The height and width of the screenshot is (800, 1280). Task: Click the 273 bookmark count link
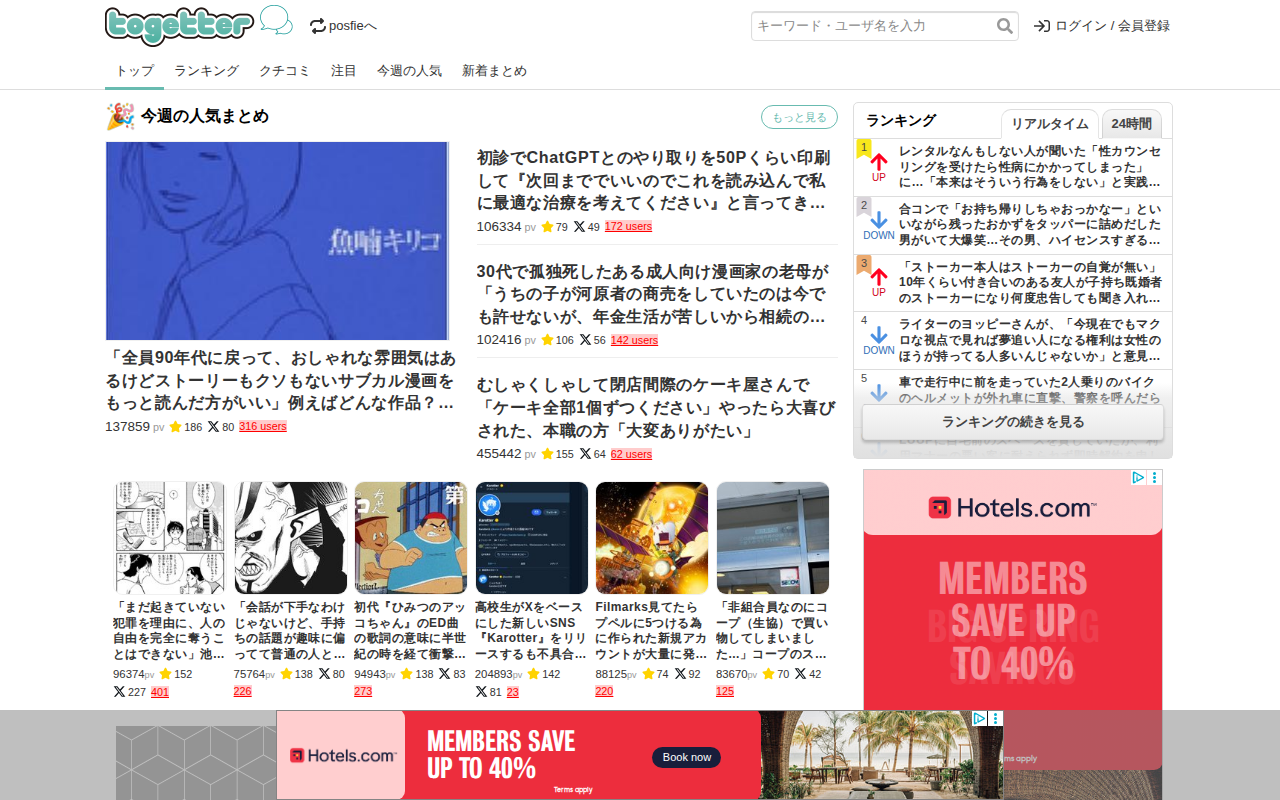(363, 691)
